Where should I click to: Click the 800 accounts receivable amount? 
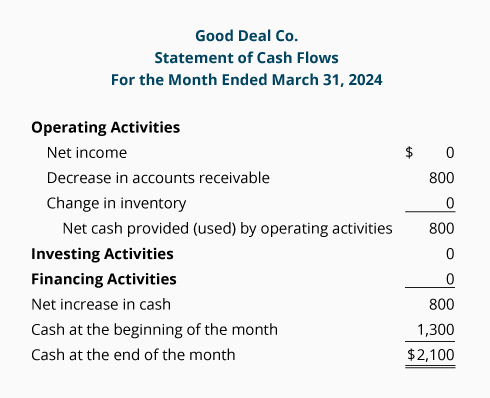click(x=442, y=178)
